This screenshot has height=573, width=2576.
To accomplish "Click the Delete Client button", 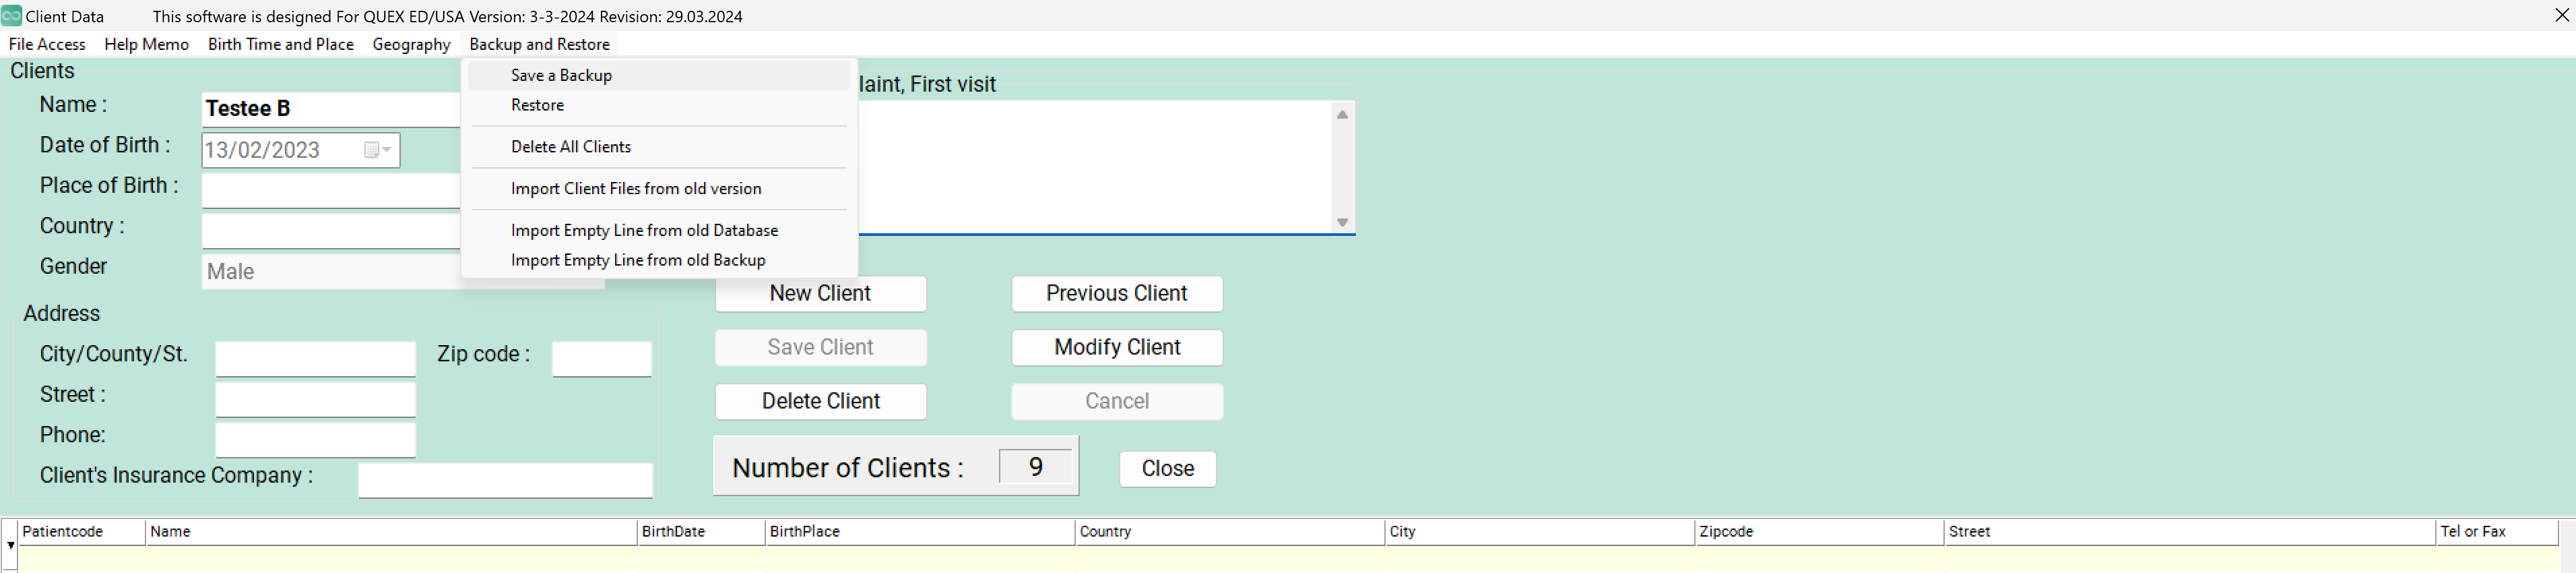I will [x=820, y=402].
